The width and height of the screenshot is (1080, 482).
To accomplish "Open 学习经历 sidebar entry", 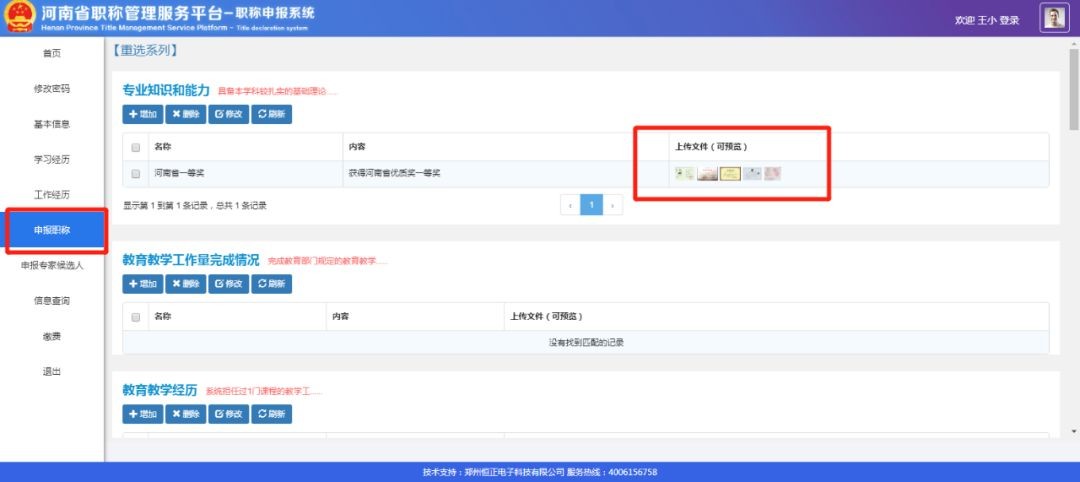I will pos(52,160).
